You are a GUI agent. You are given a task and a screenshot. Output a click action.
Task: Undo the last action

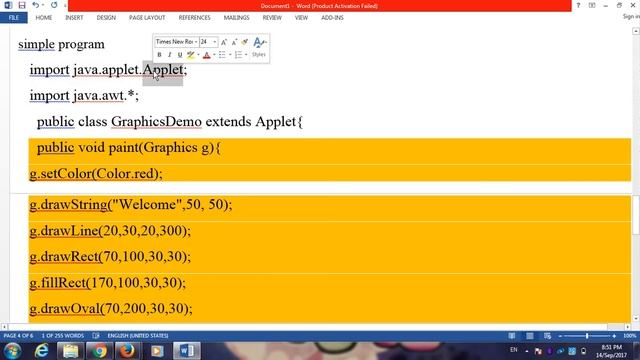(x=36, y=5)
